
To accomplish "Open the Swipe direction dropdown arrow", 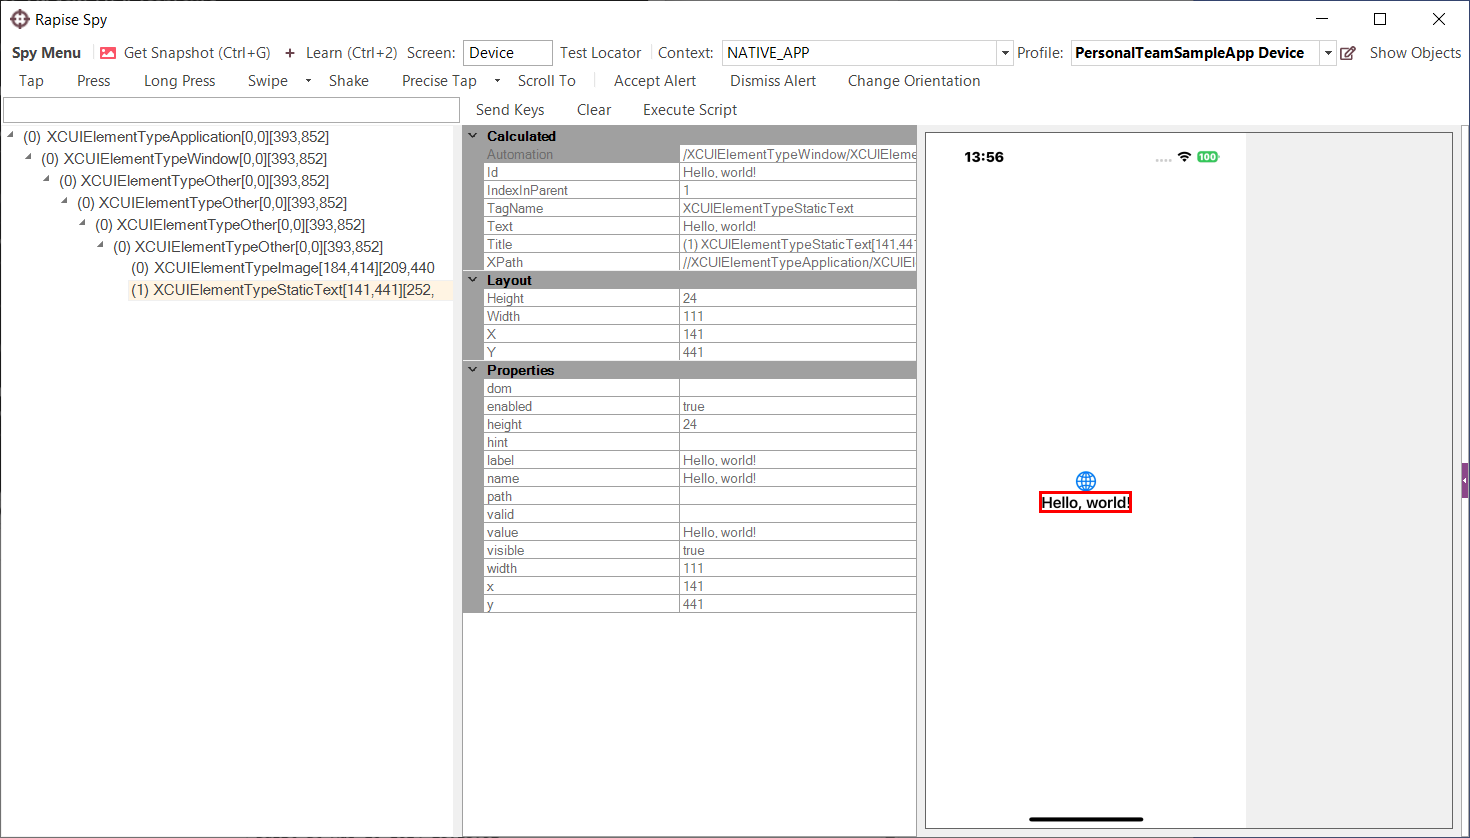I will [308, 81].
